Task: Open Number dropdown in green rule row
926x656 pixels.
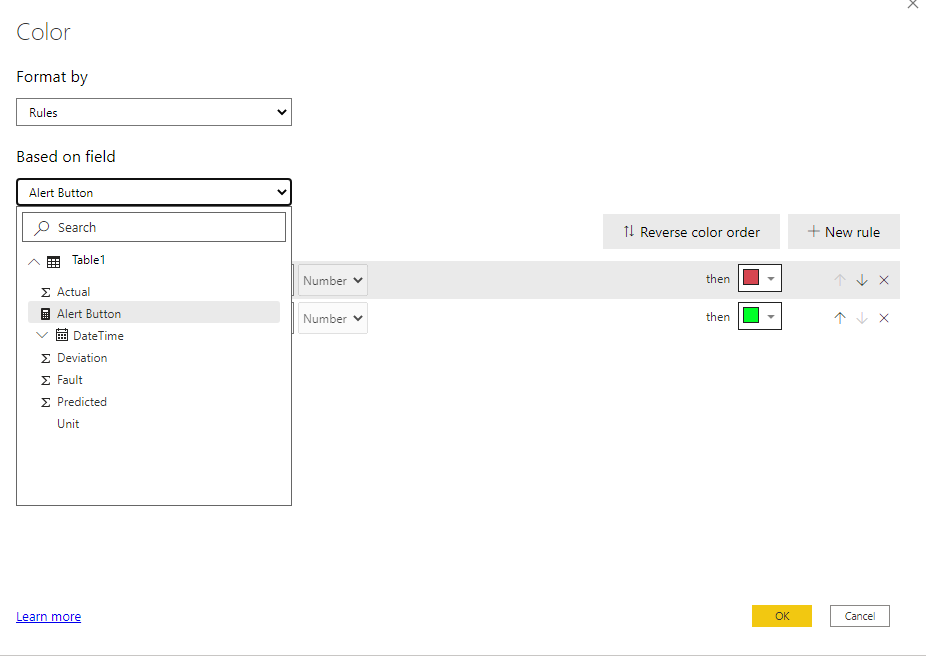Action: 332,318
